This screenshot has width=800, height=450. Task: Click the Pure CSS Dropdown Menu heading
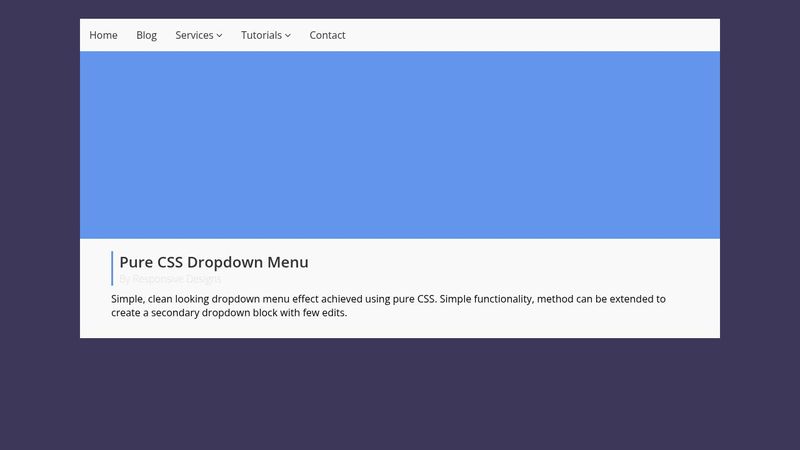tap(214, 262)
